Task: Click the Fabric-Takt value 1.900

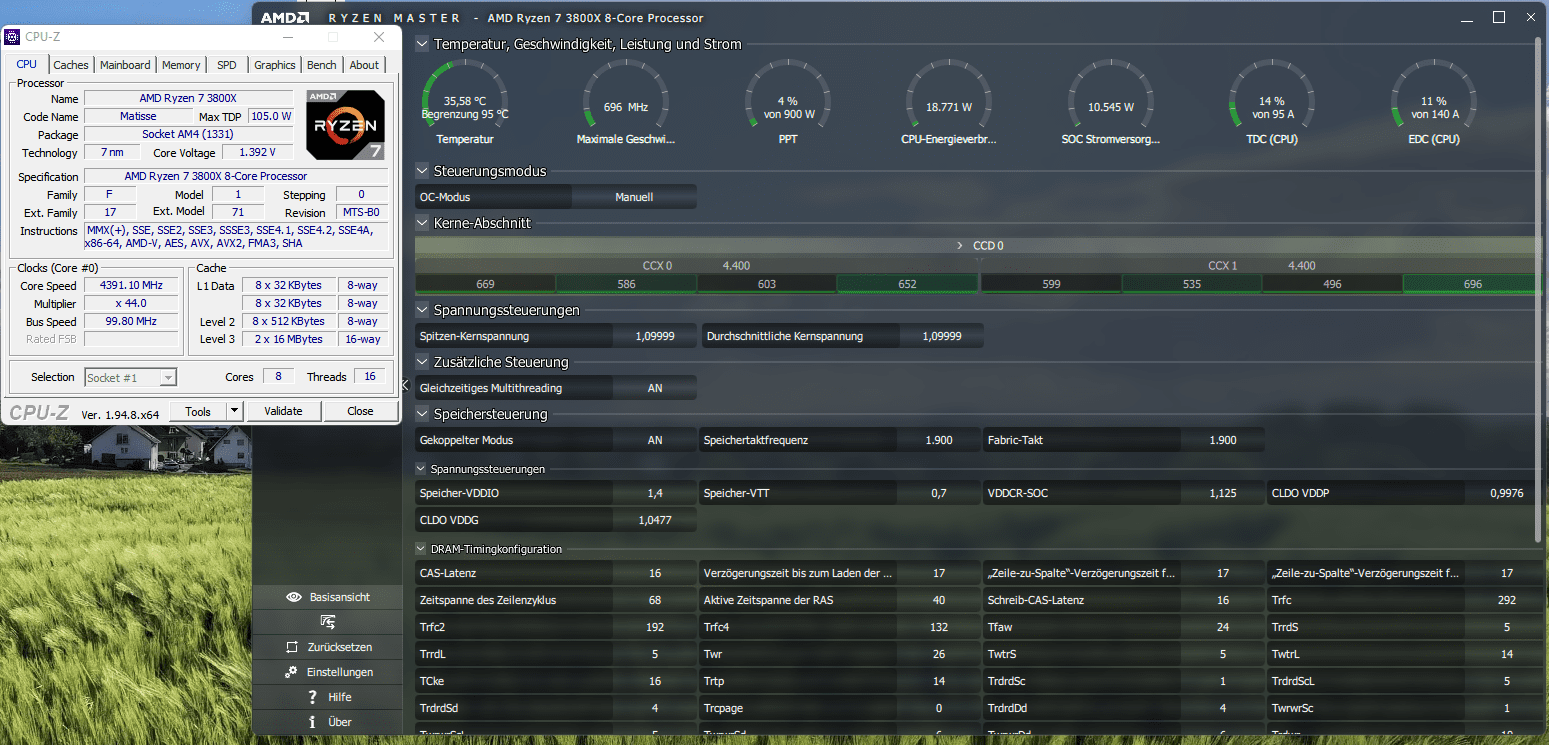Action: tap(1222, 440)
